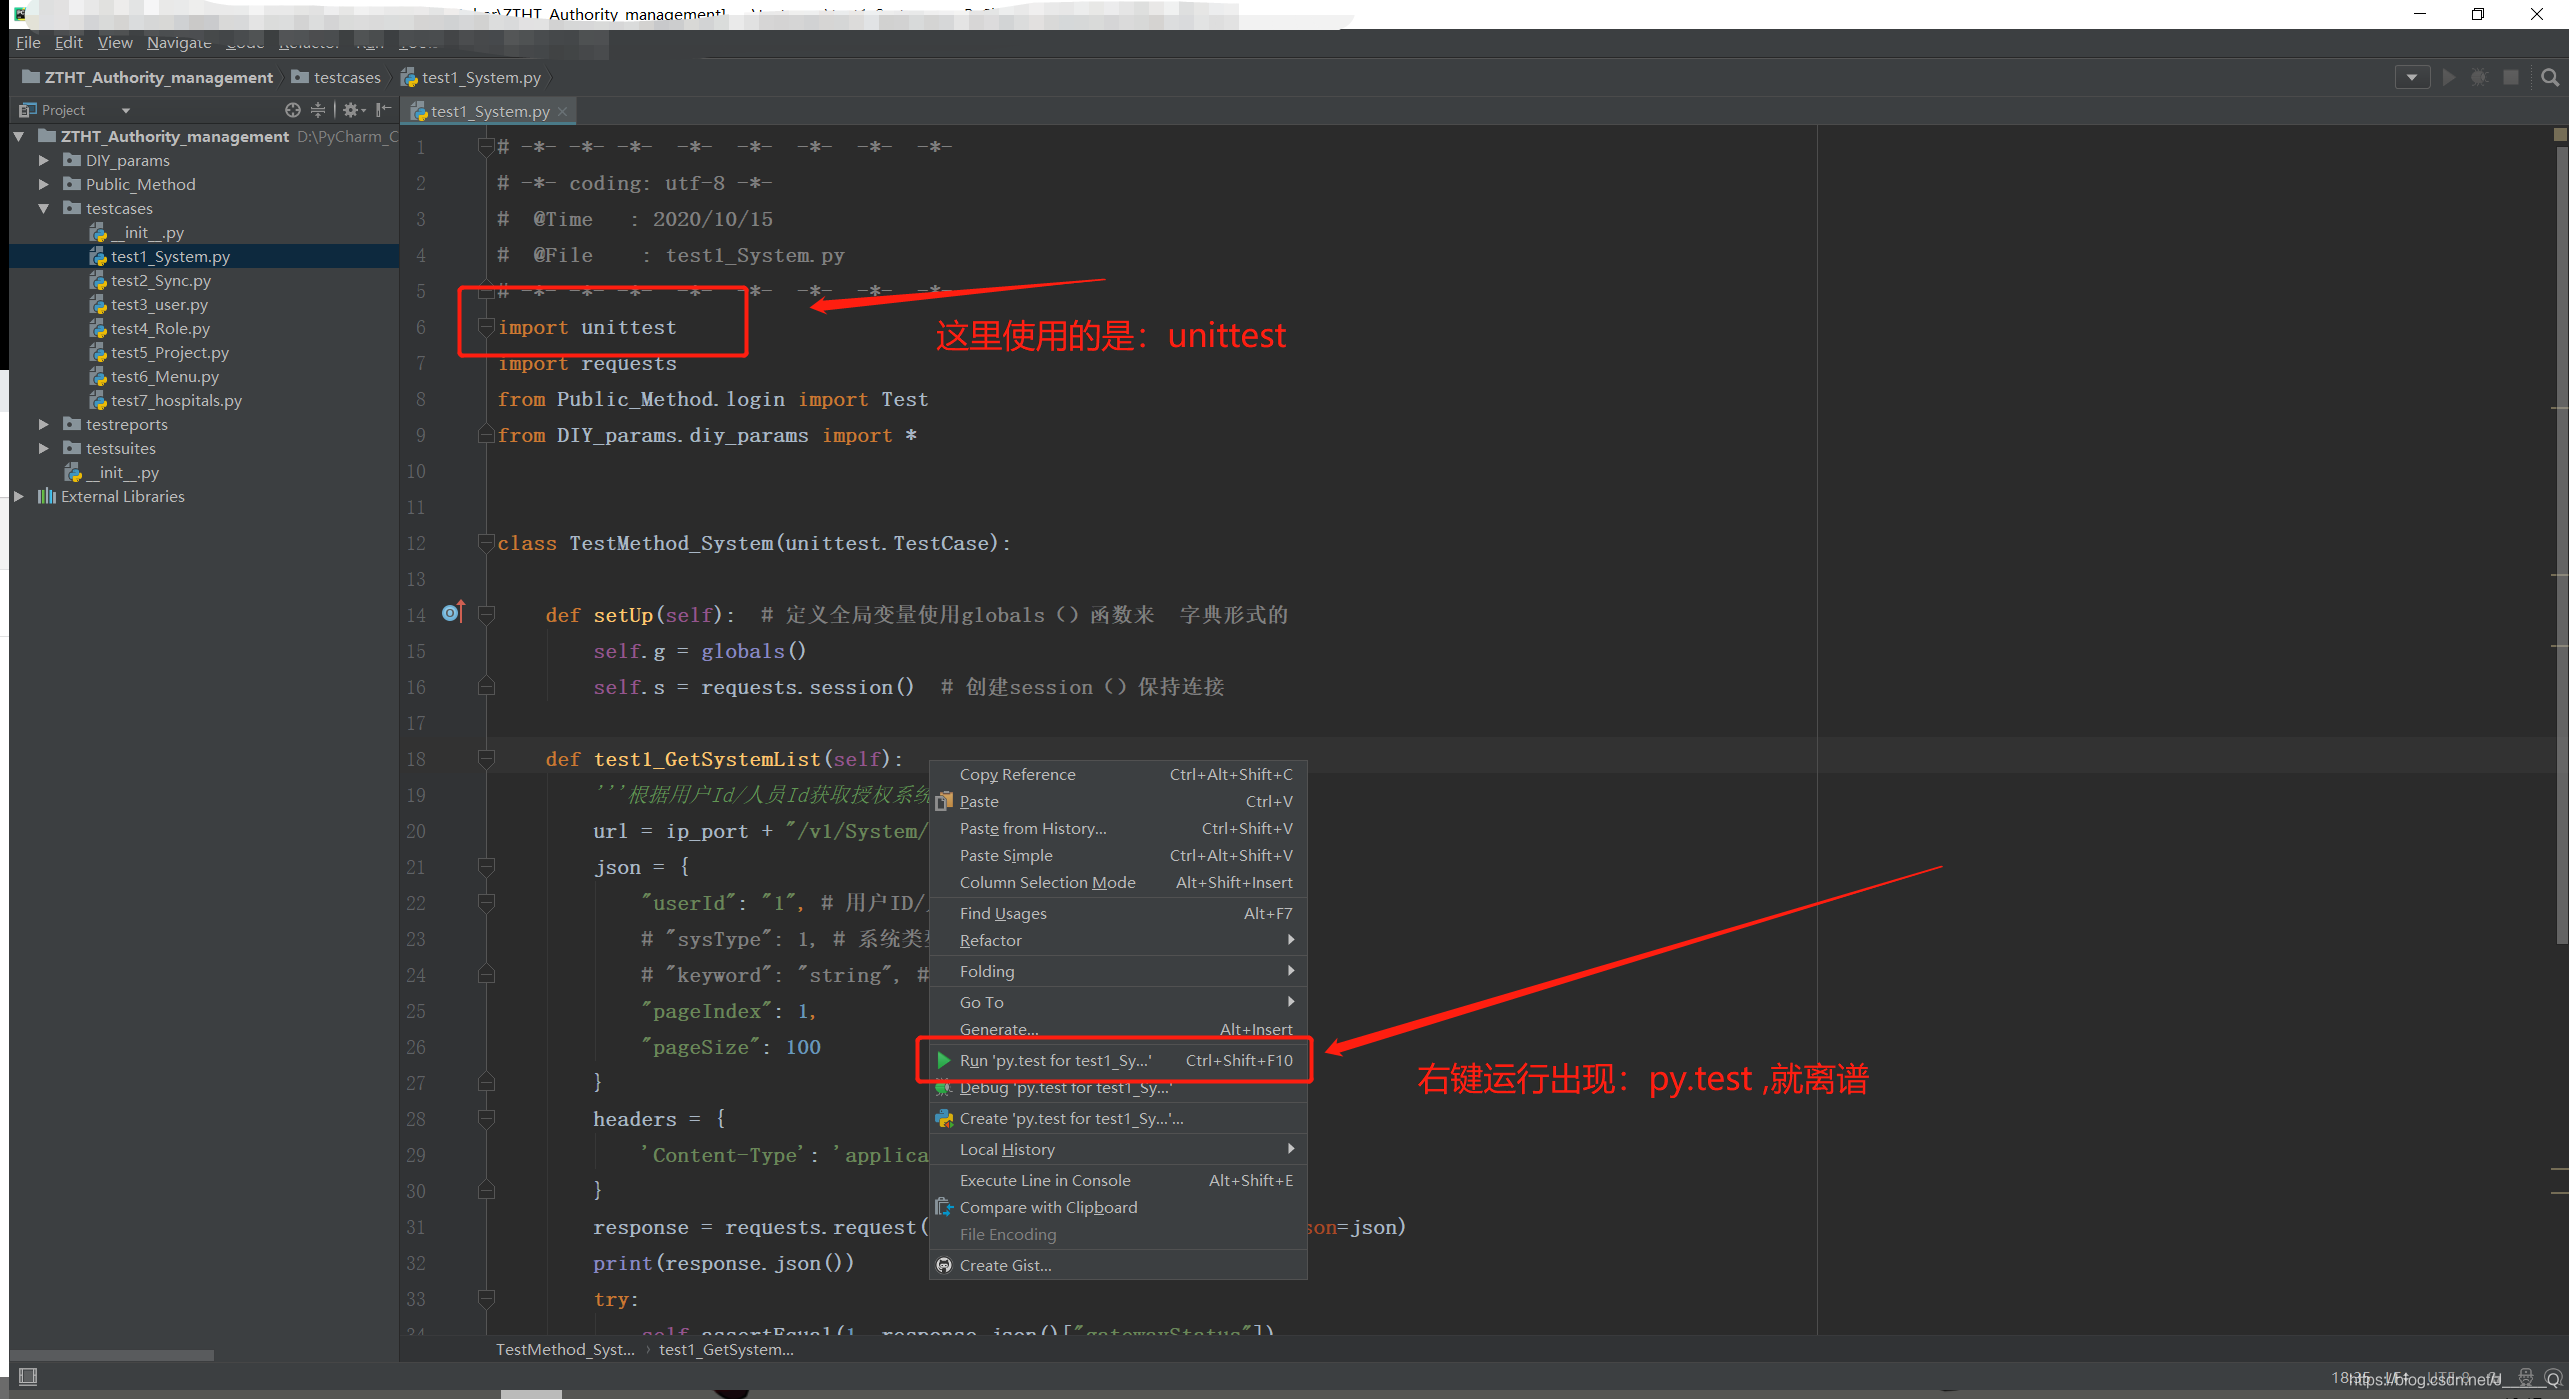Click the editor vertical scrollbar
Screen dimensions: 2569x1399
coord(2560,545)
